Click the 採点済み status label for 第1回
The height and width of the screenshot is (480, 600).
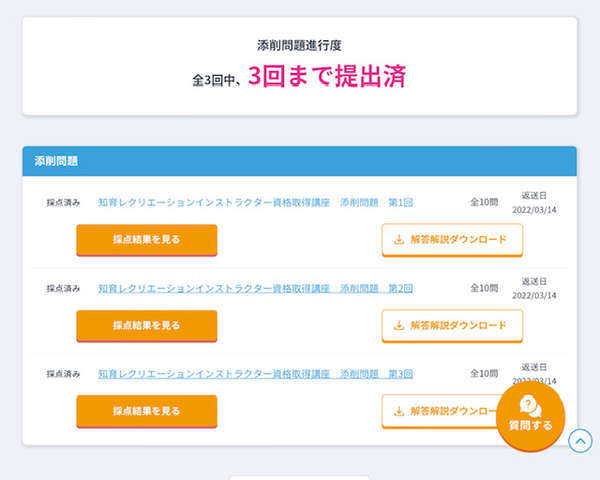pyautogui.click(x=63, y=203)
